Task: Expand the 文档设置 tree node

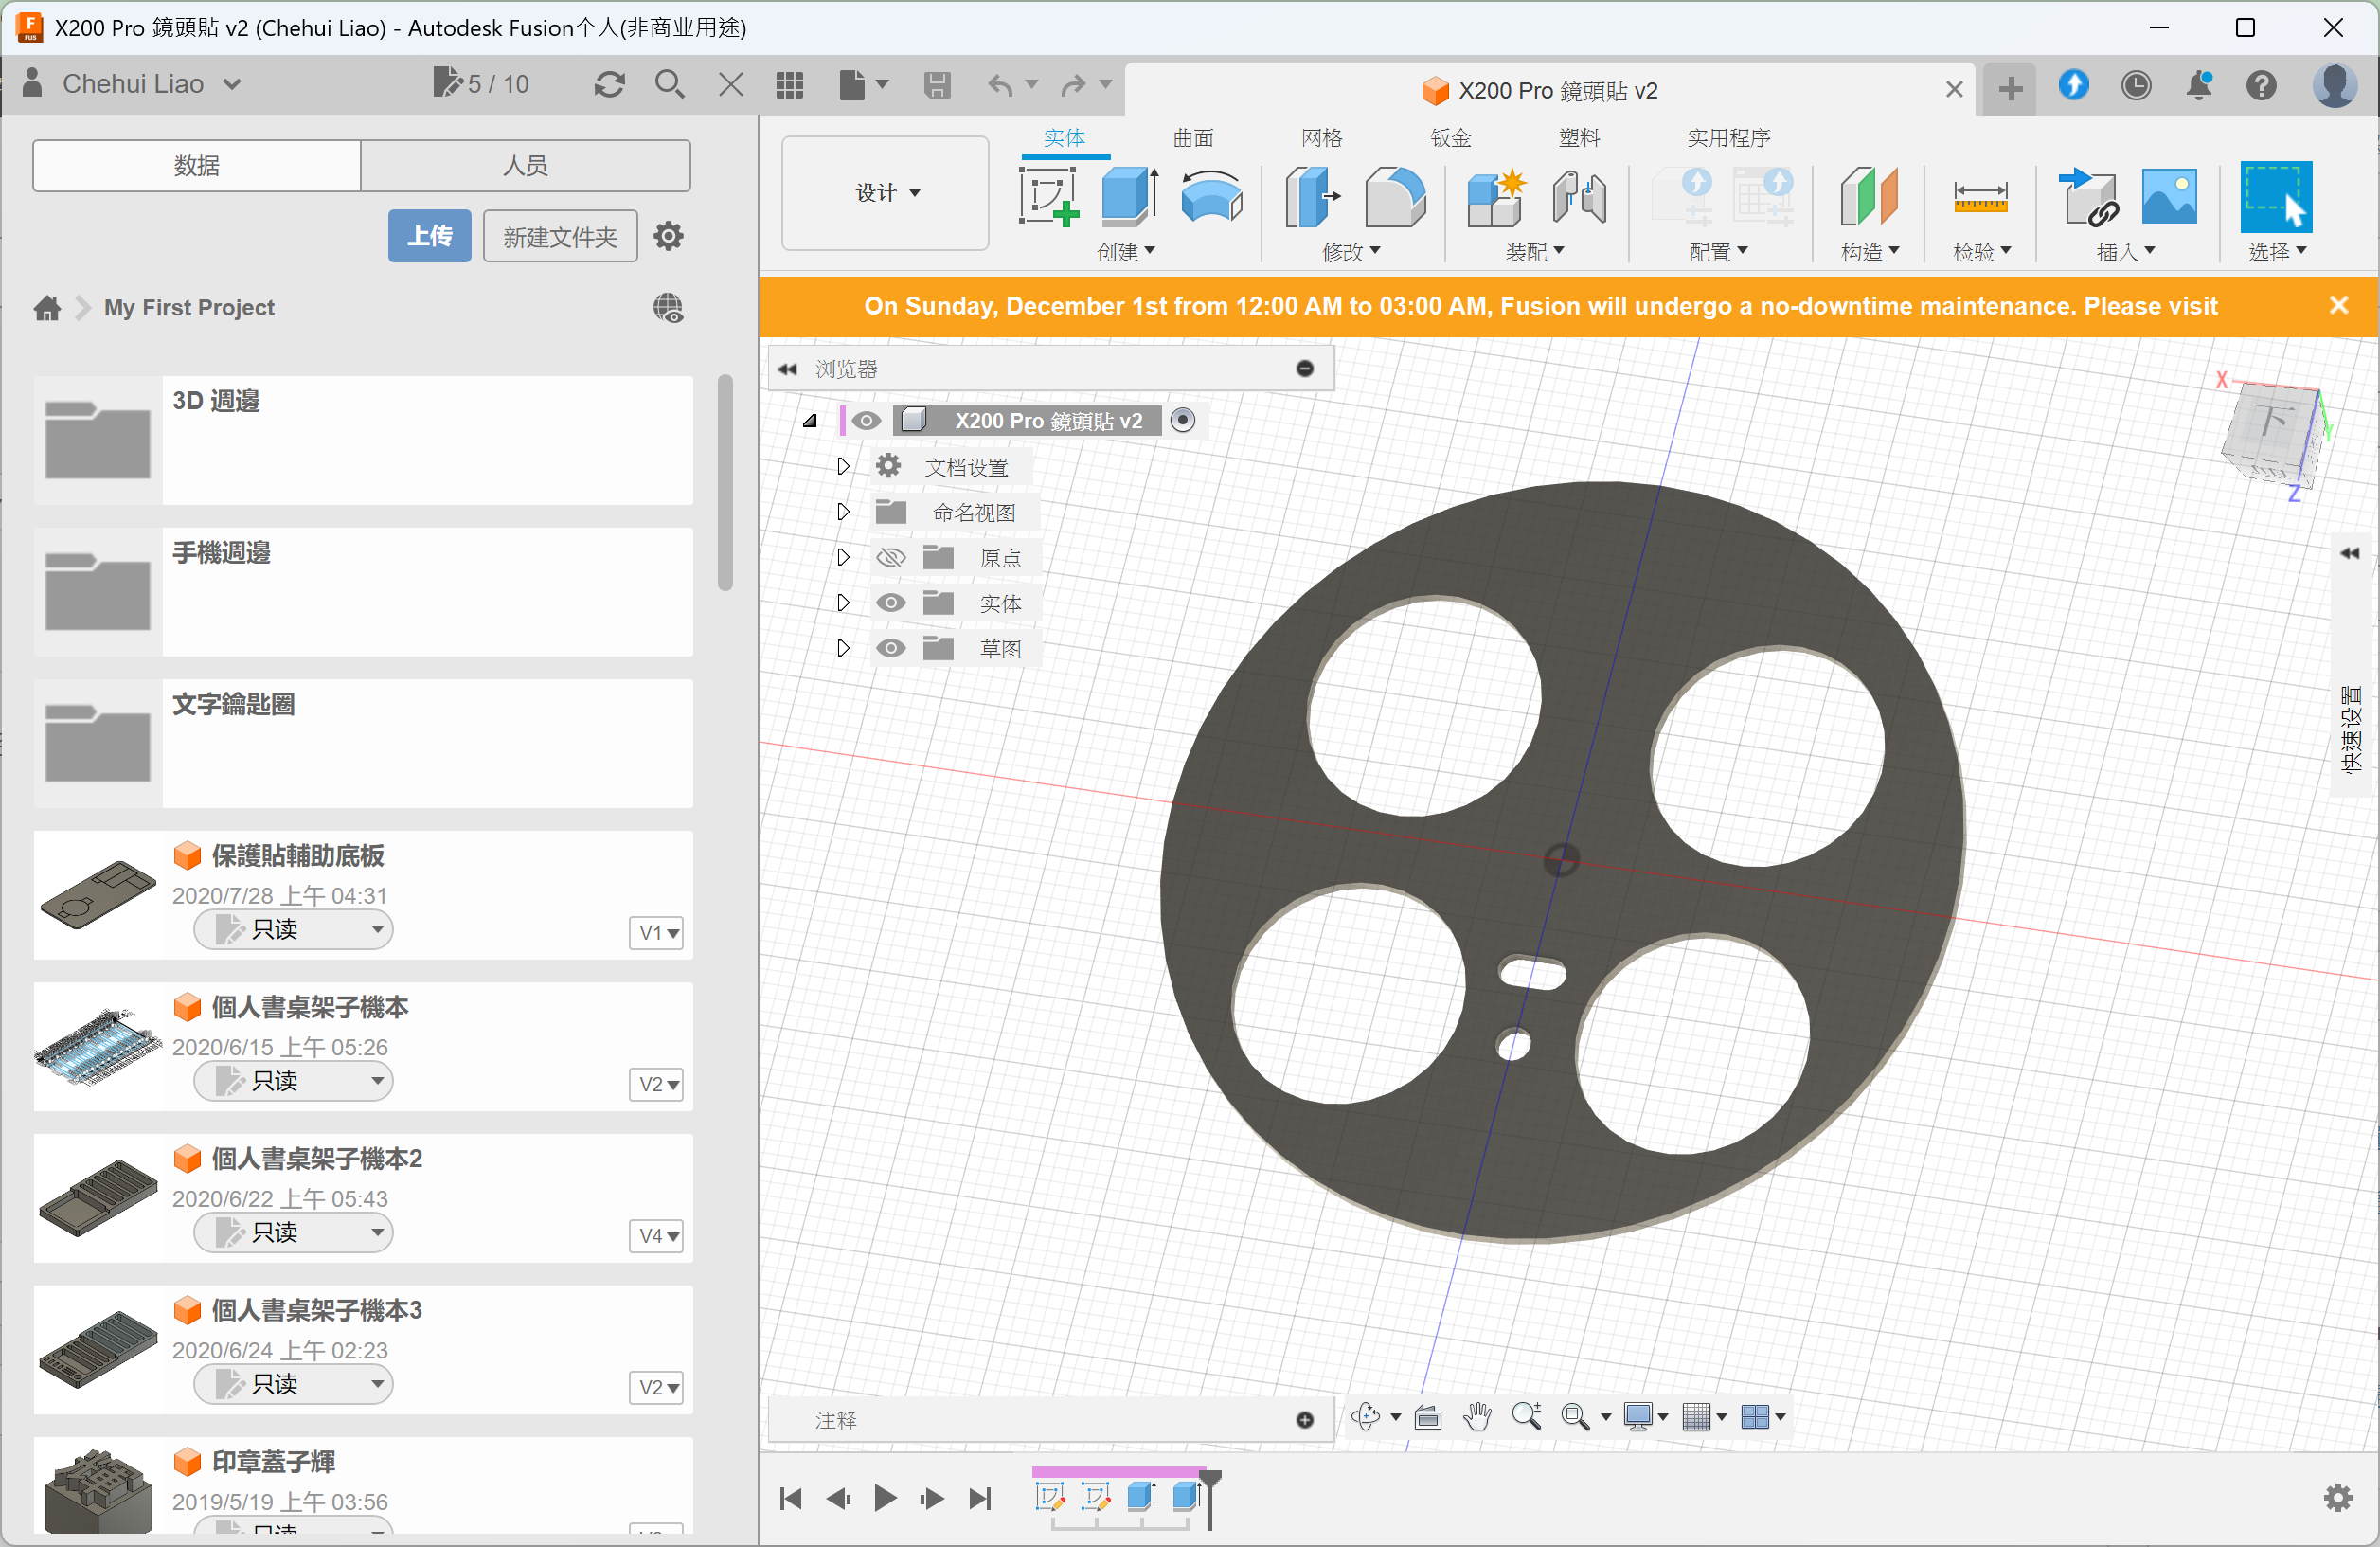Action: tap(842, 466)
